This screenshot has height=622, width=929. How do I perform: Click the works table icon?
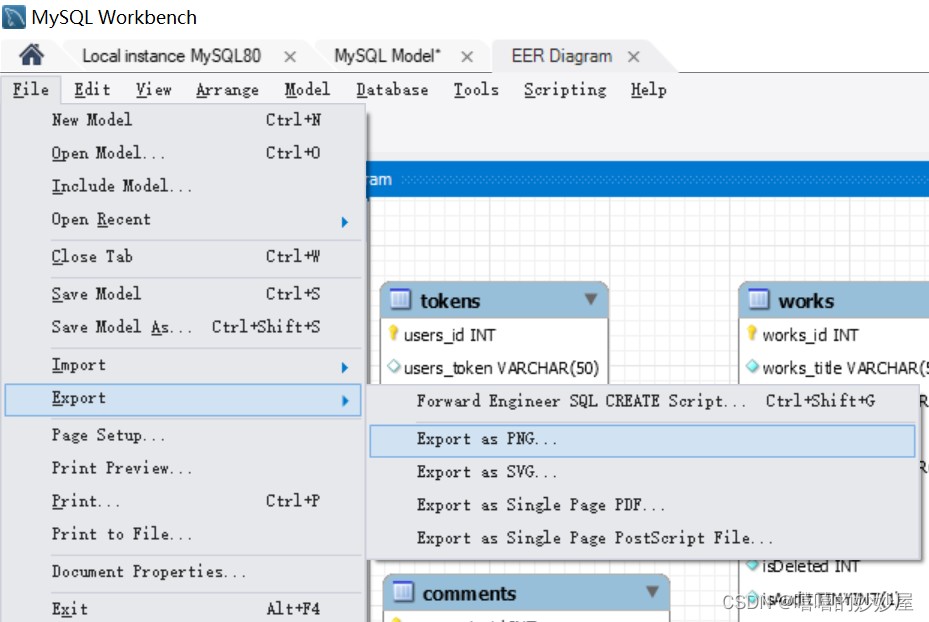(x=759, y=300)
